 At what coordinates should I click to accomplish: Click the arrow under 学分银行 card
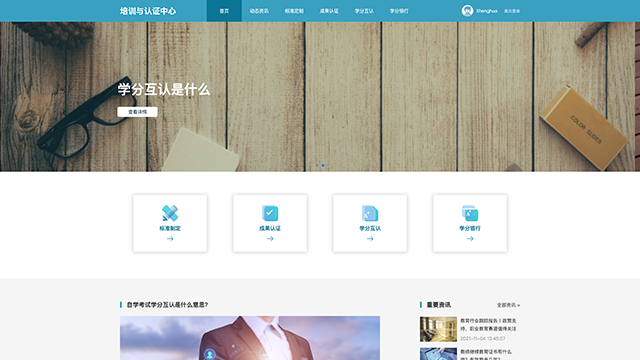[470, 239]
